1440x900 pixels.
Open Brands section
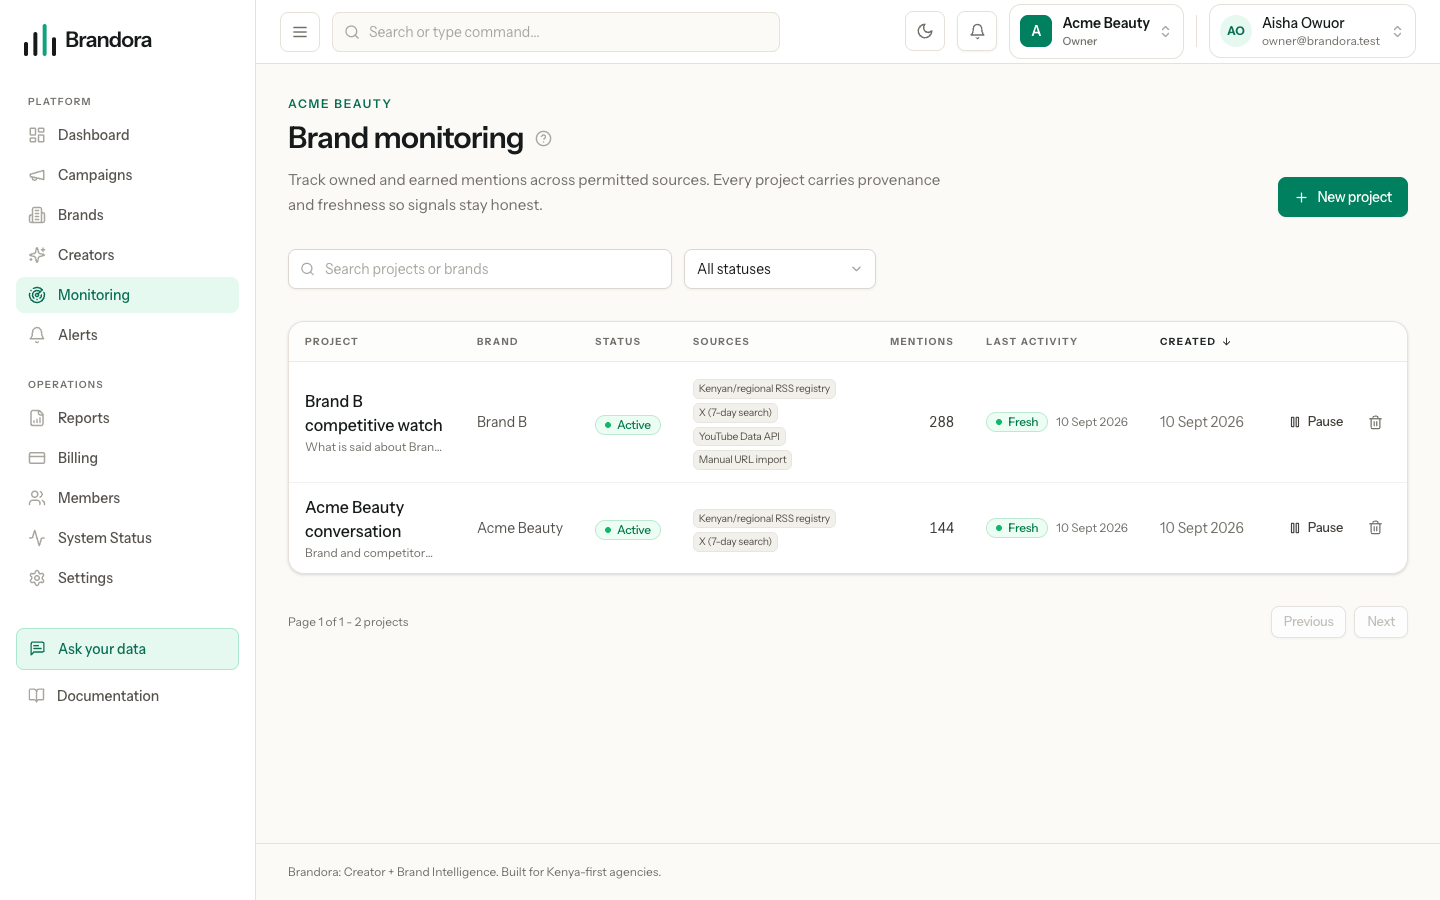coord(127,215)
